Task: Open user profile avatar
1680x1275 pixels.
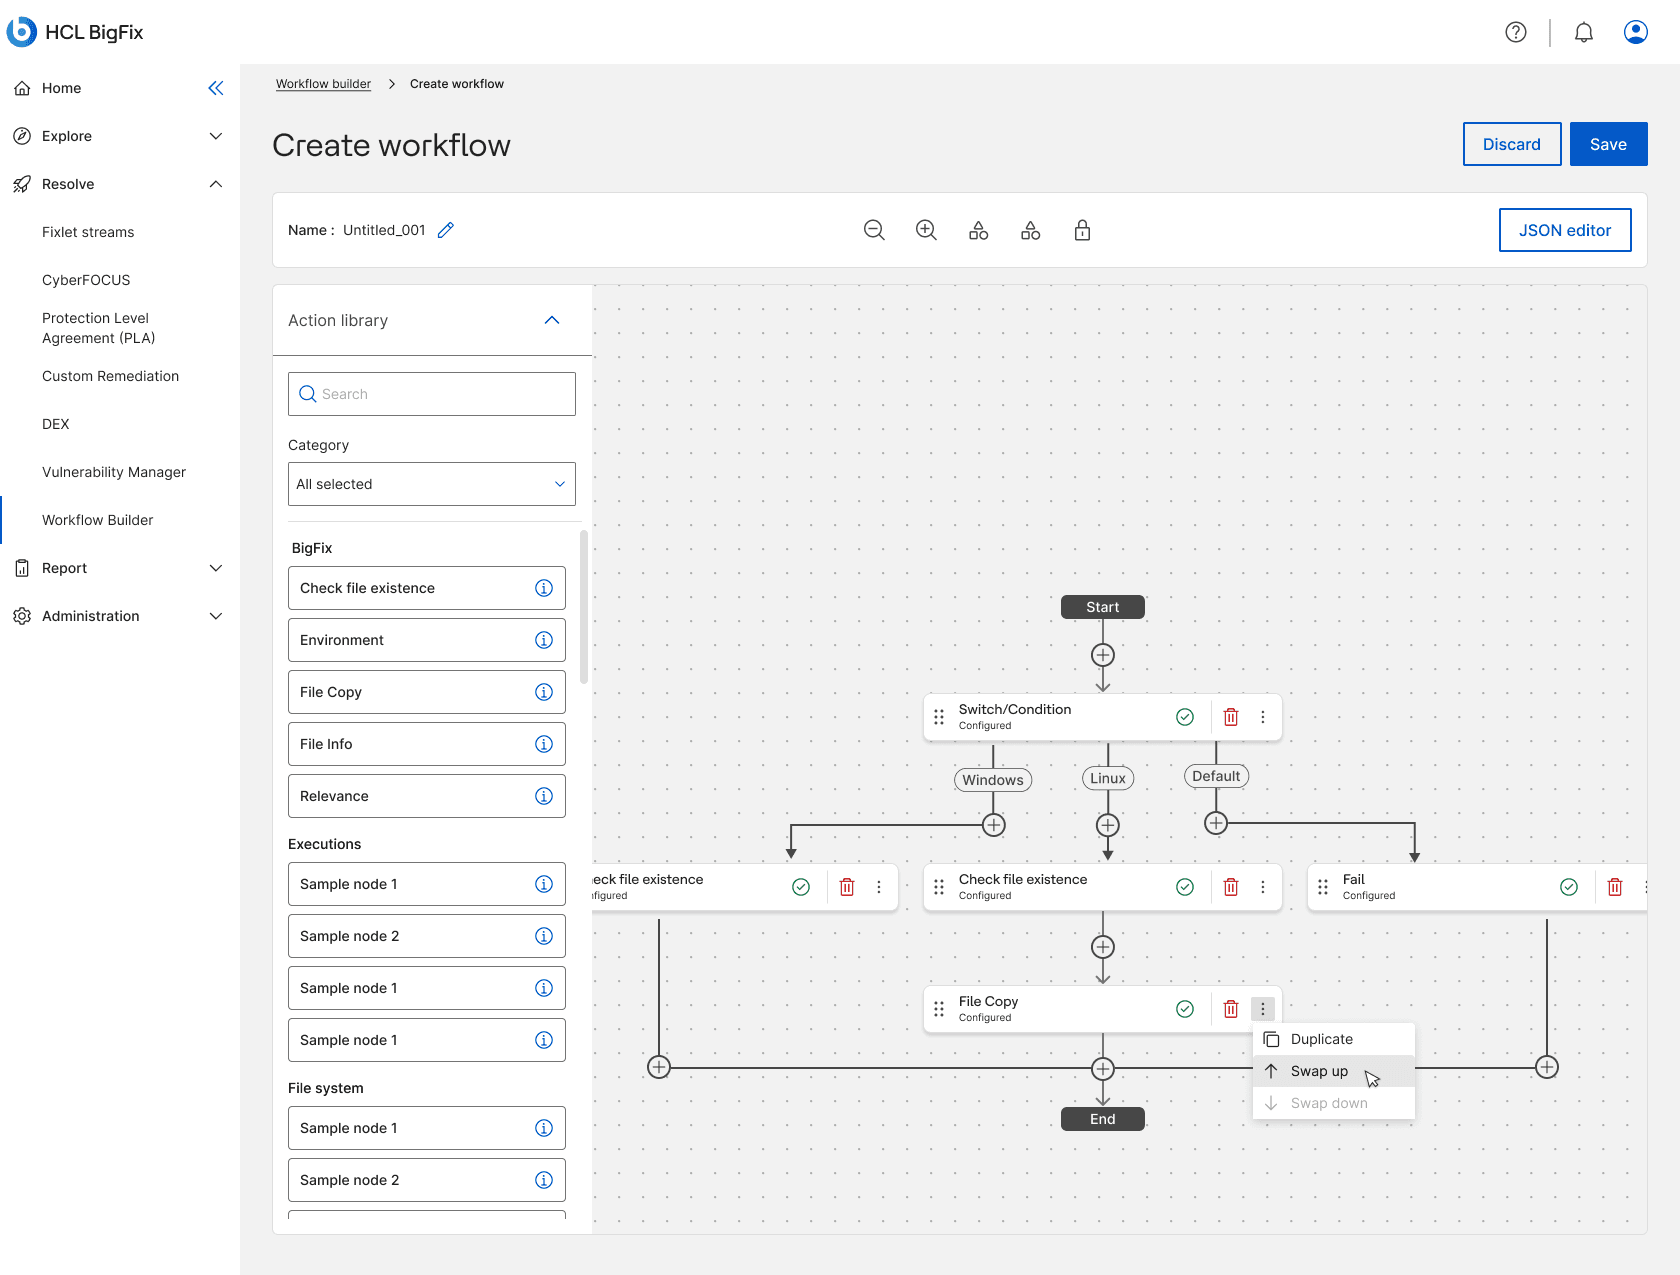Action: pyautogui.click(x=1636, y=32)
